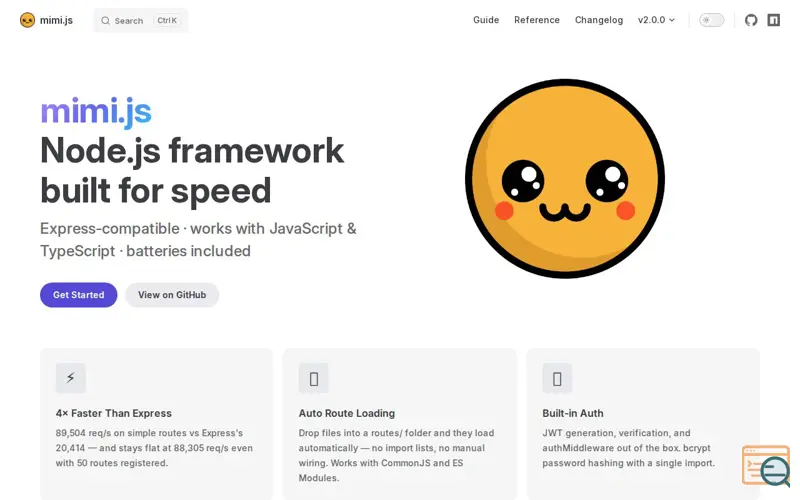Click the Built-in Auth card icon

557,379
